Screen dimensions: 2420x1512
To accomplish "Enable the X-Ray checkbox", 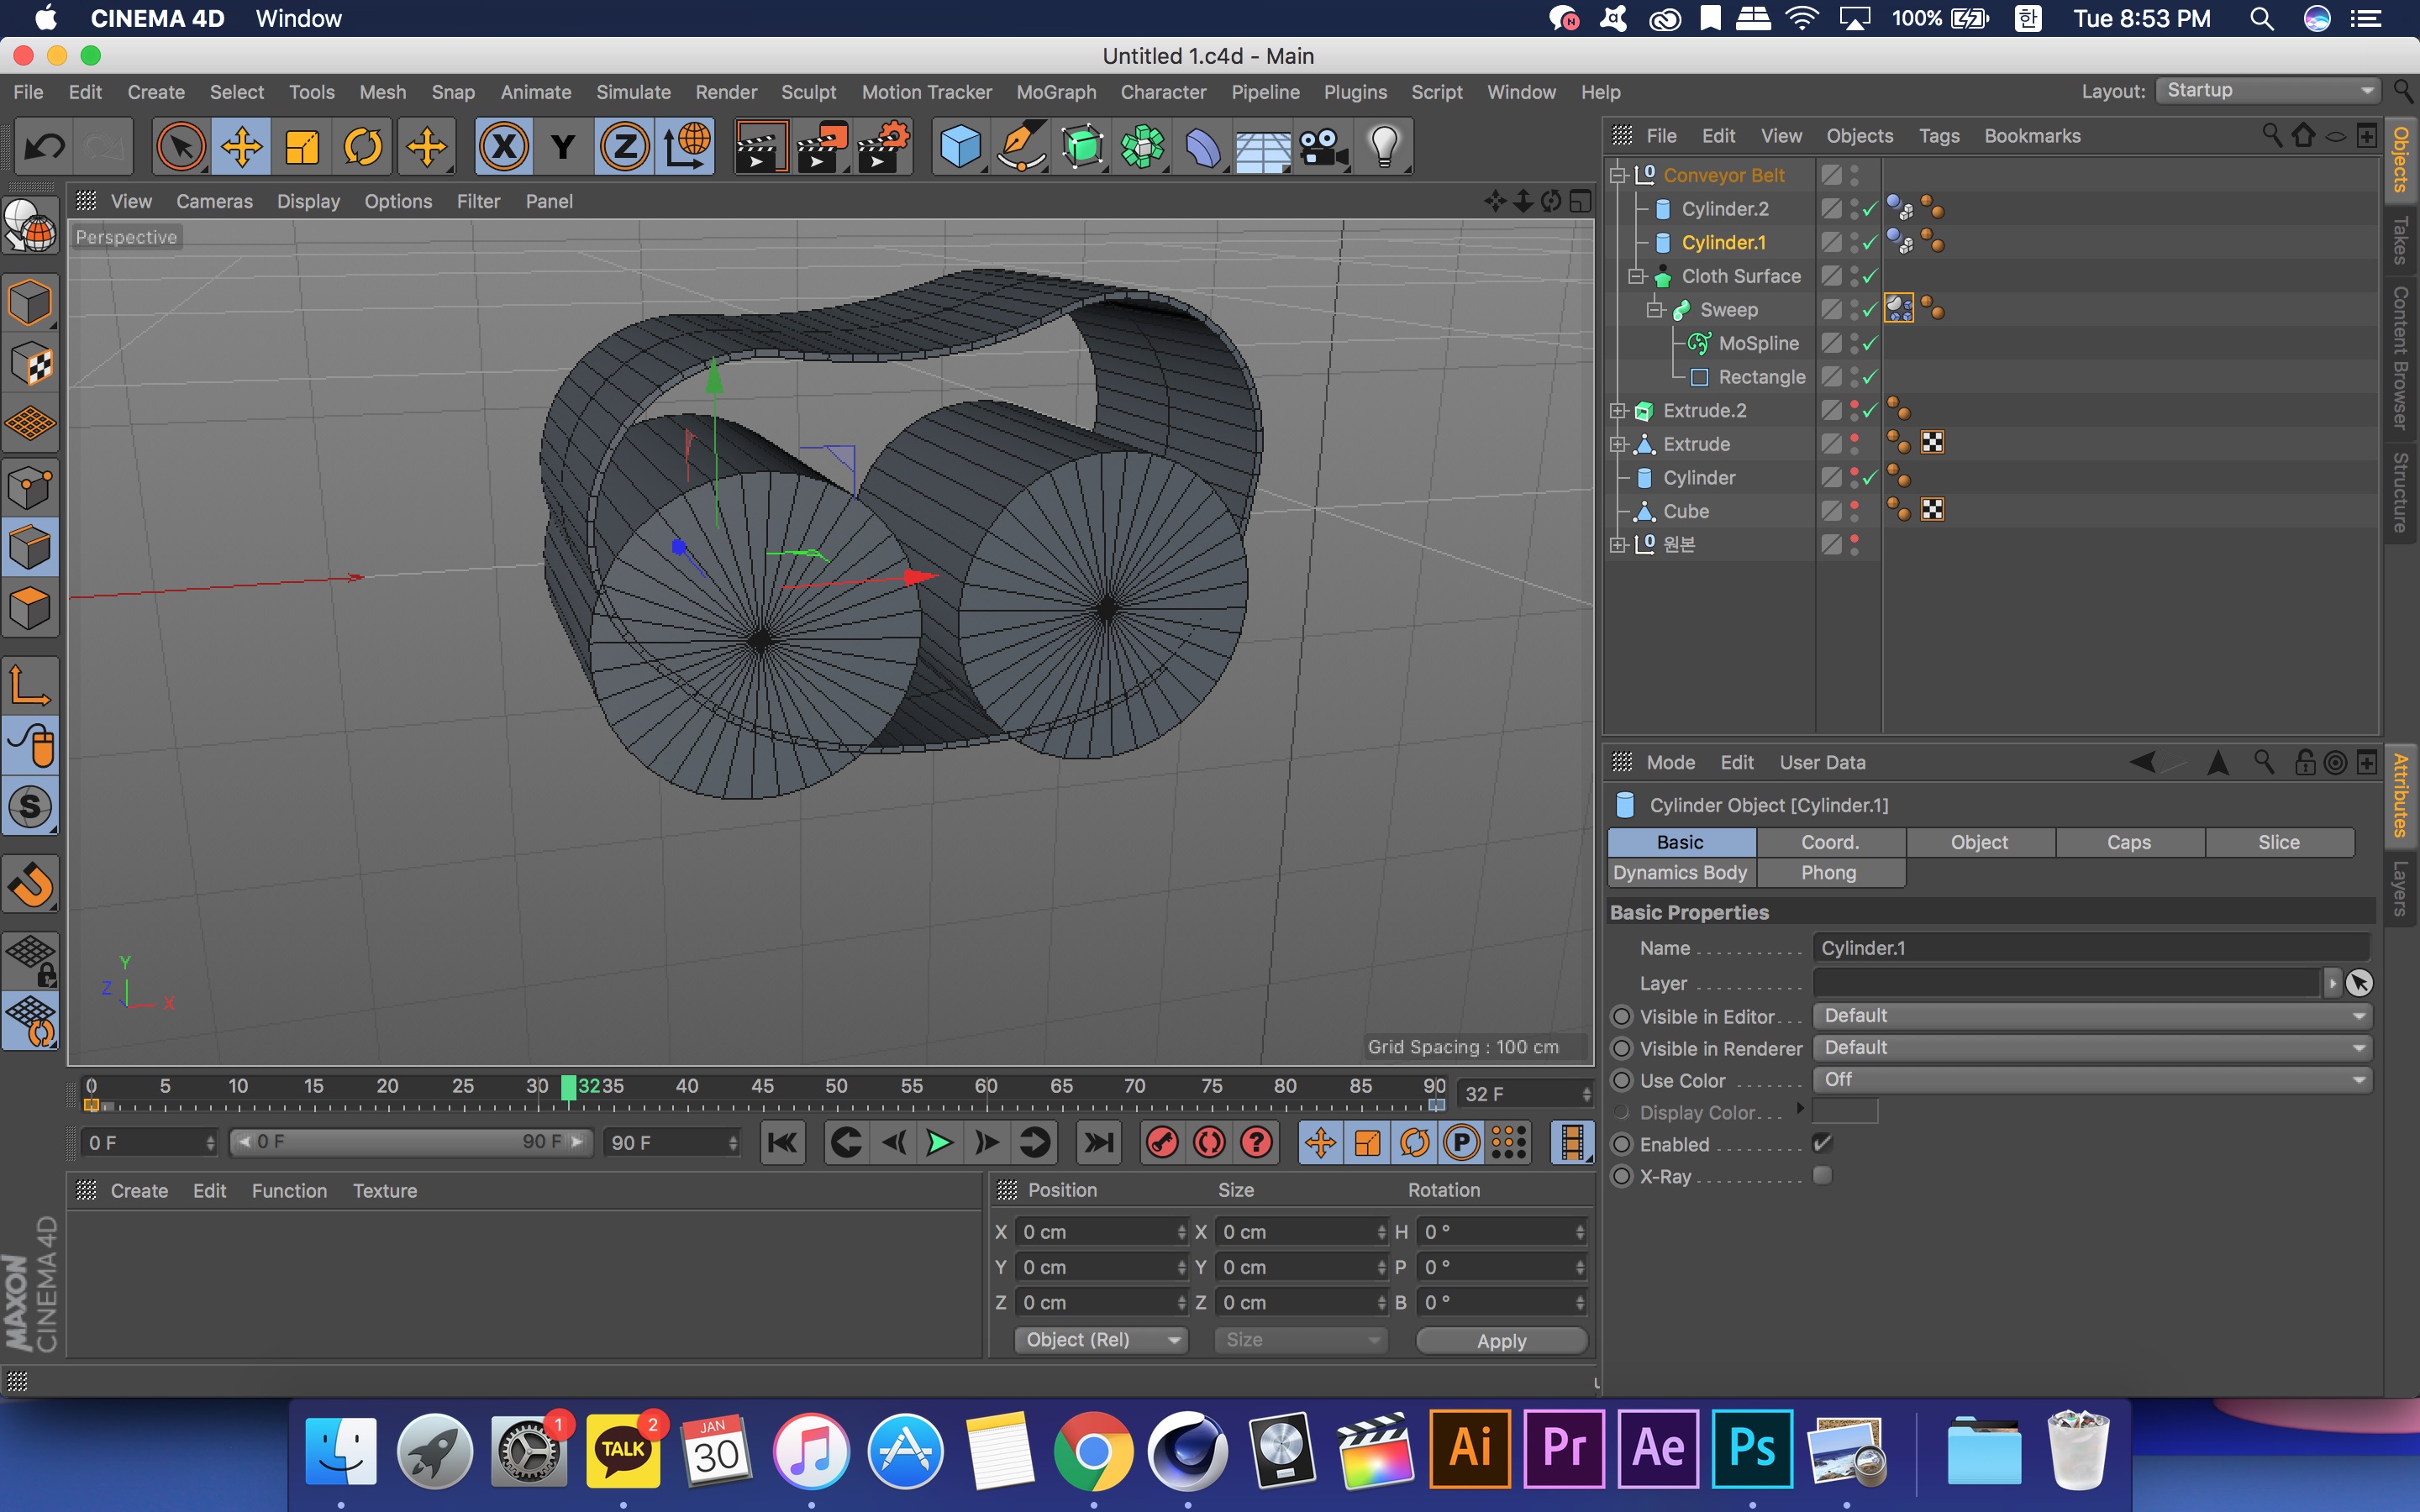I will 1822,1175.
